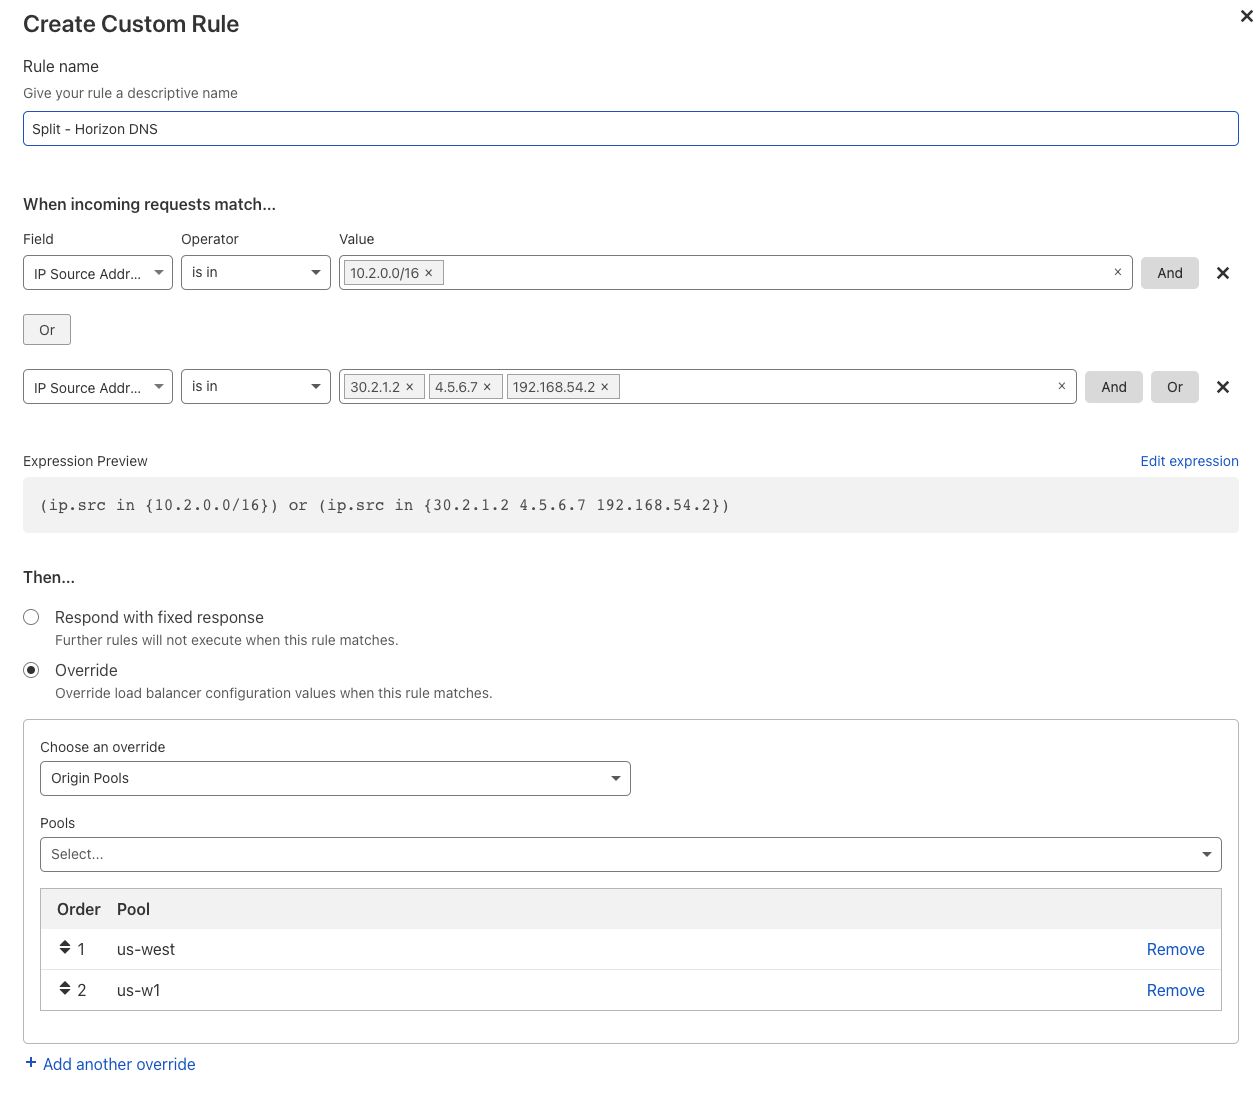Click Or button on second condition row

(1174, 387)
